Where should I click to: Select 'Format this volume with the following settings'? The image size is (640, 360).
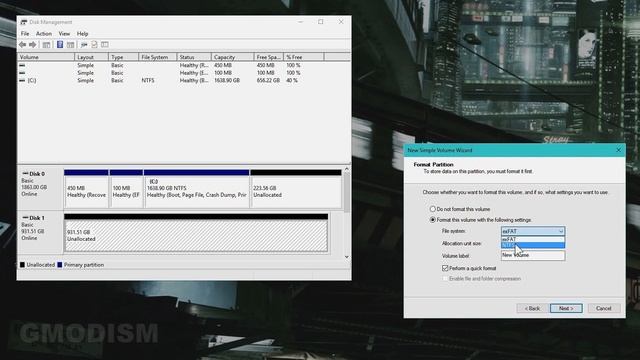pos(433,220)
